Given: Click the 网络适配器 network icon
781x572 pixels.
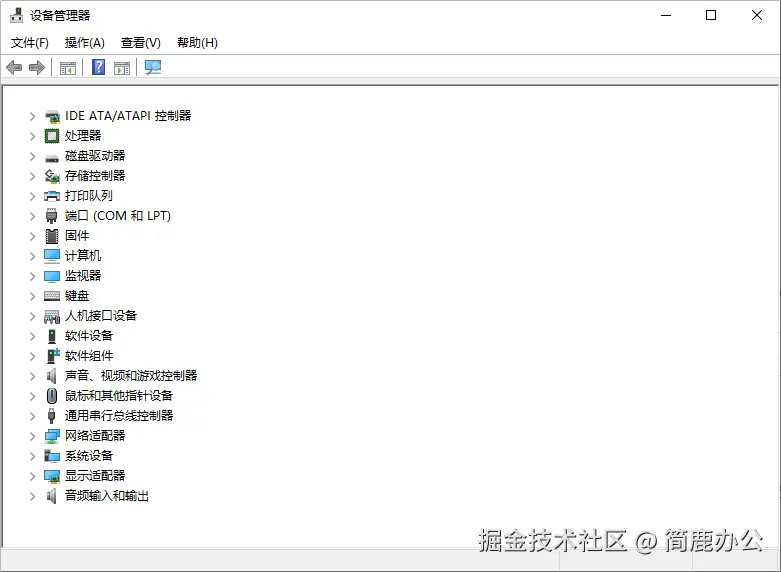Looking at the screenshot, I should 52,436.
